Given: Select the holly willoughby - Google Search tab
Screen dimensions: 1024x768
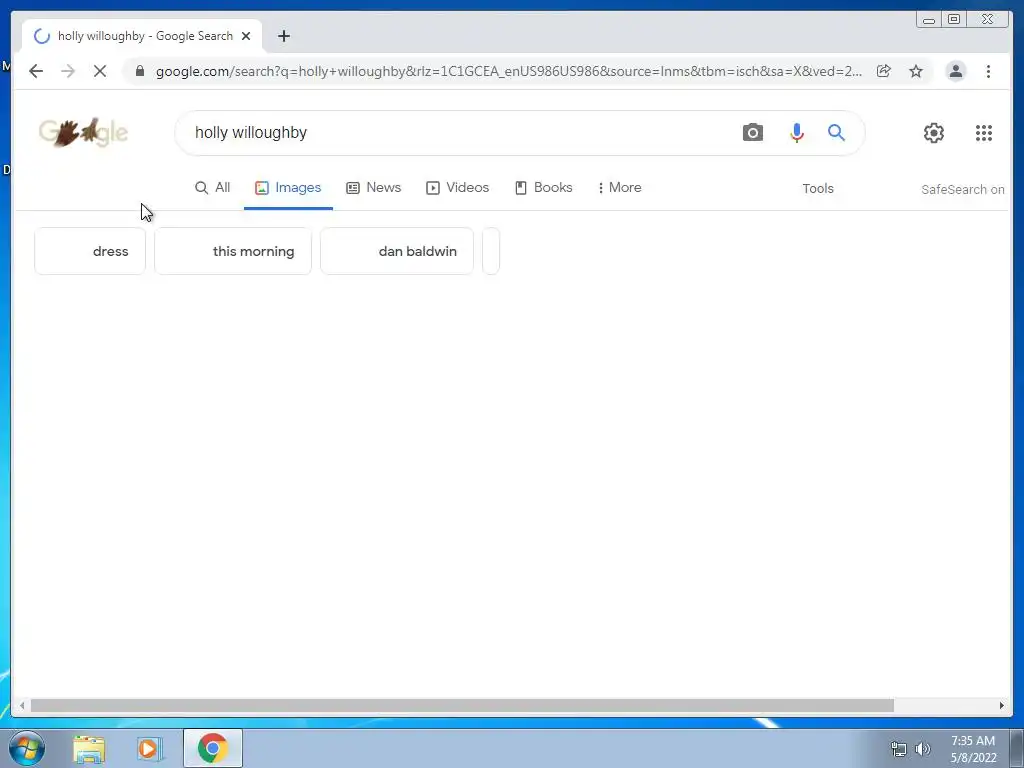Looking at the screenshot, I should 142,36.
